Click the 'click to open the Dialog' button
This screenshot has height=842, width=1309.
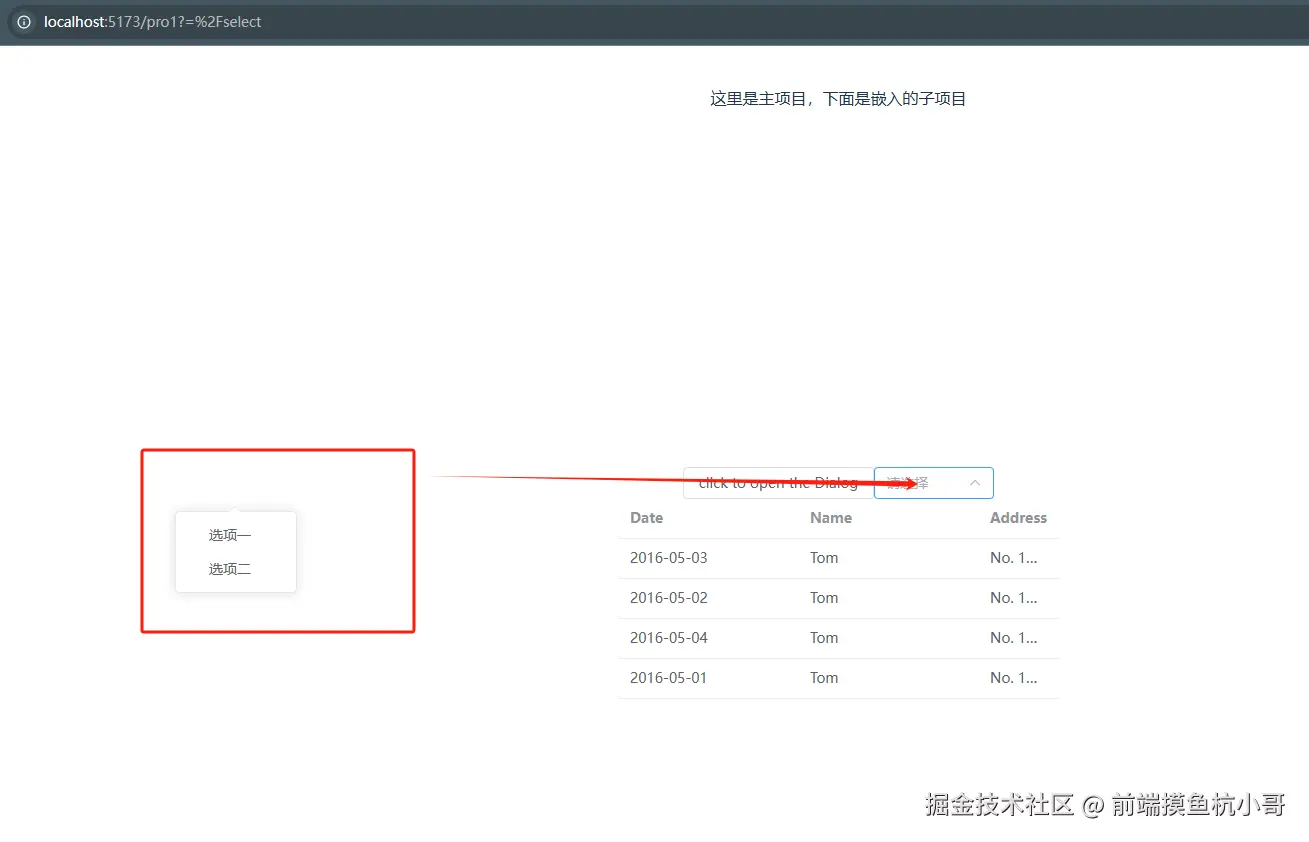pos(778,483)
